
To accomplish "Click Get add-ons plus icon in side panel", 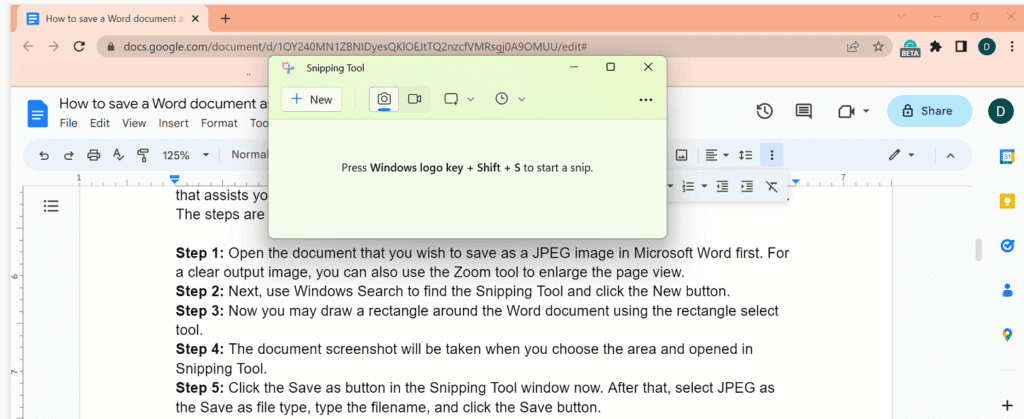I will [1008, 405].
